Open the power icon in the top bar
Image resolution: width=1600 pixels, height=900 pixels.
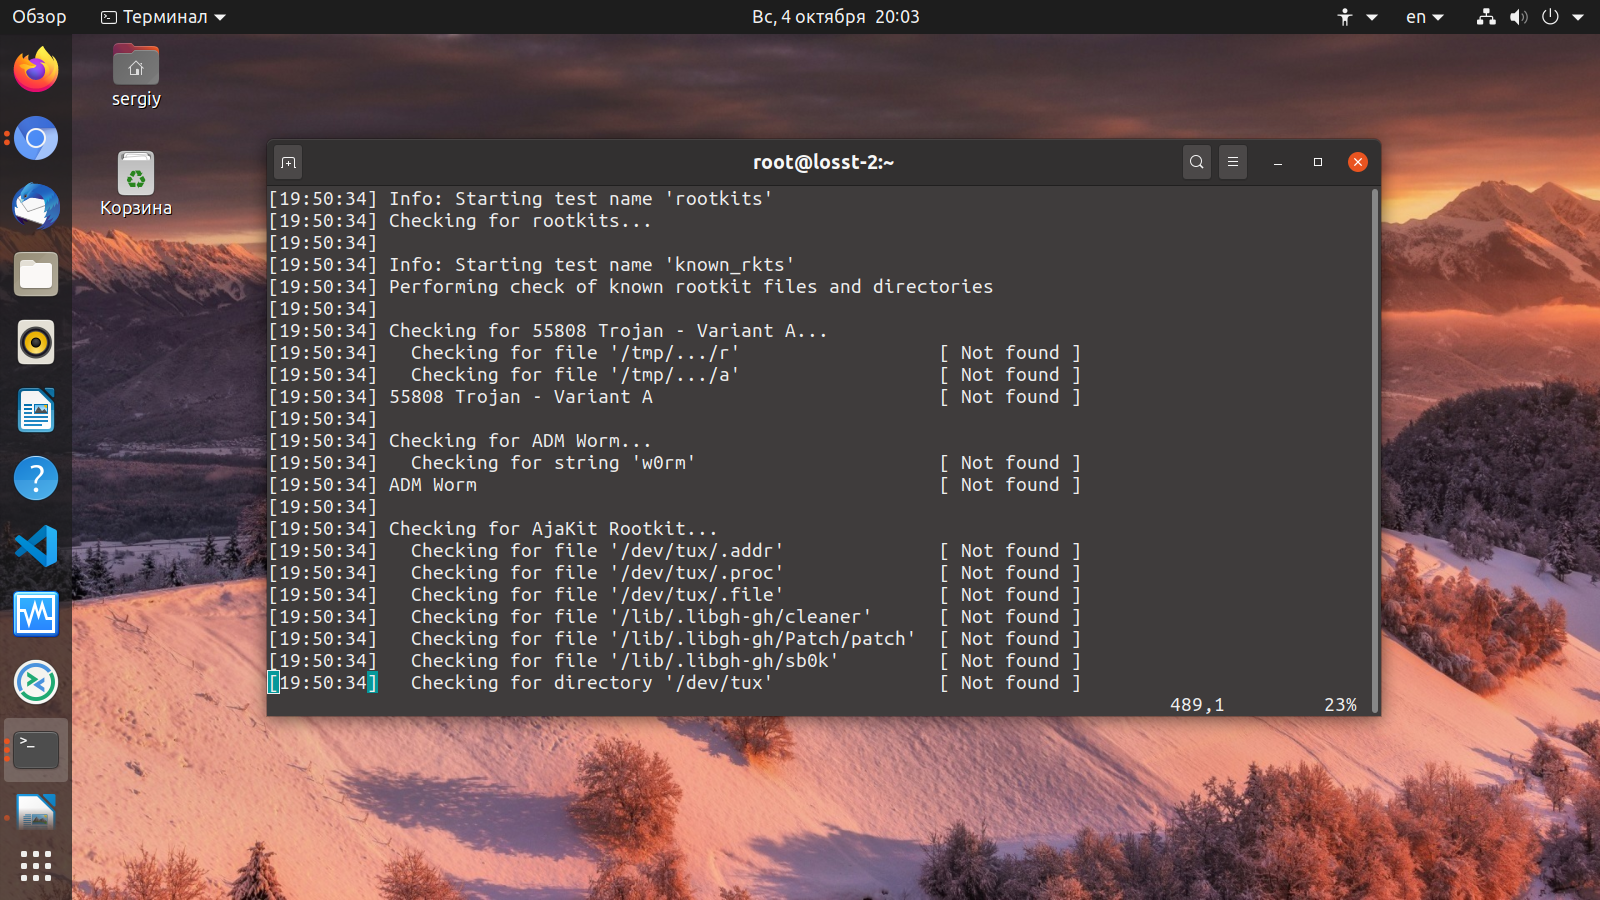(1551, 17)
